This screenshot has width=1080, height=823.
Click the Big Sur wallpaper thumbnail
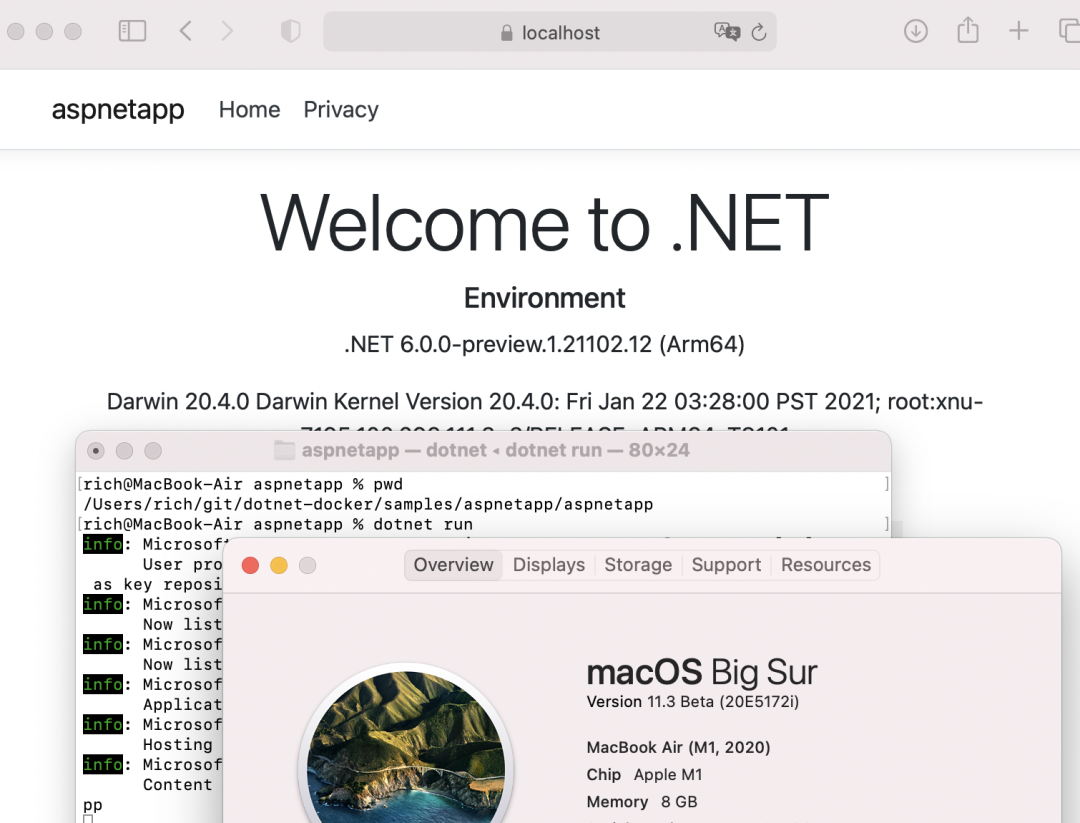406,747
